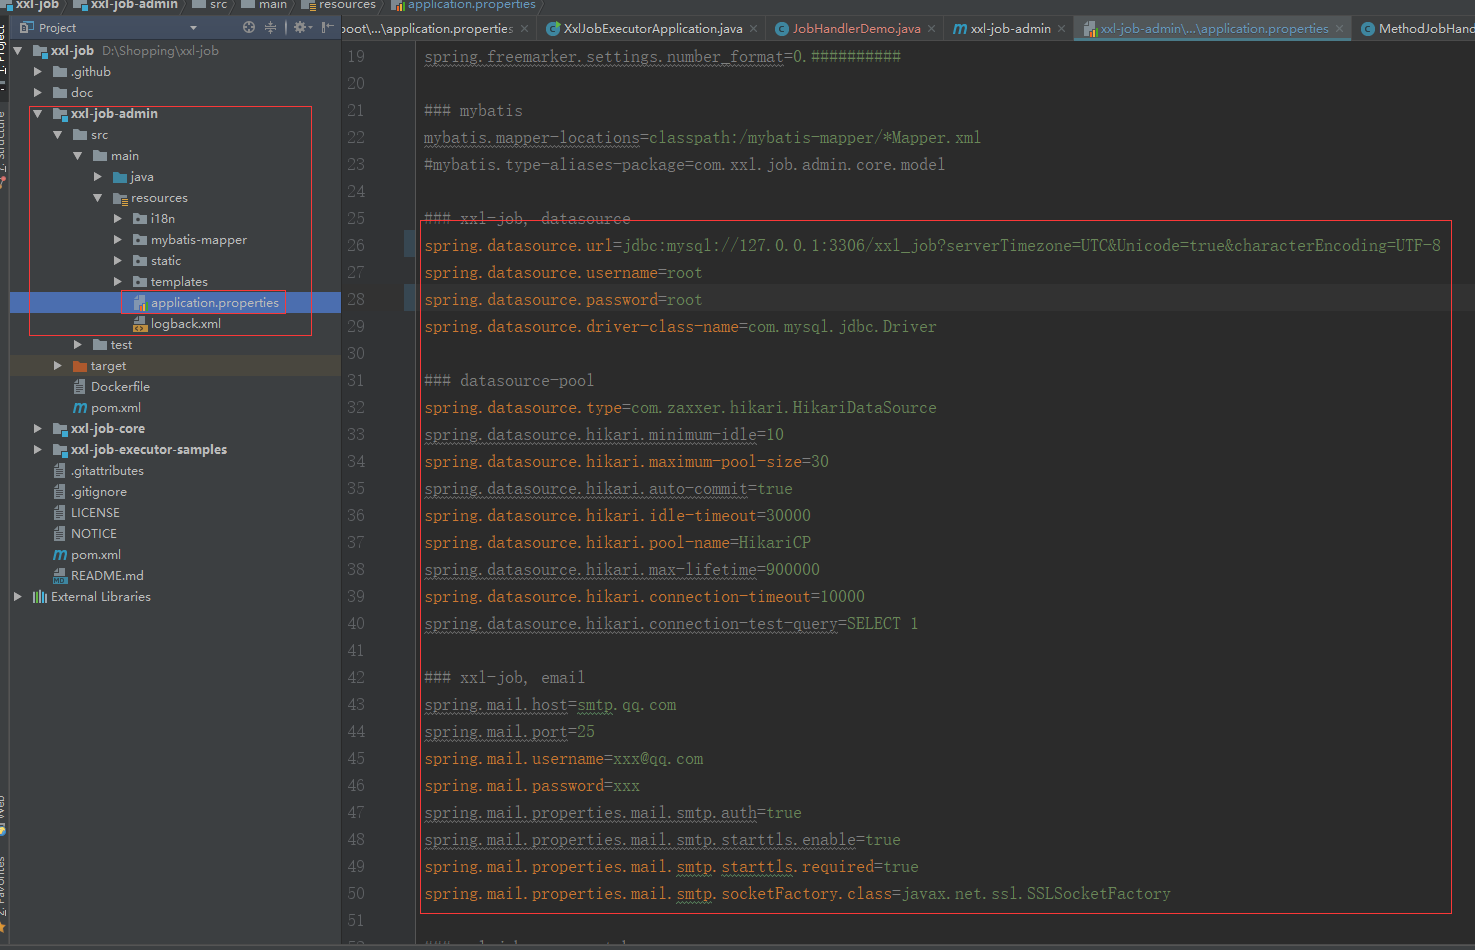1475x950 pixels.
Task: Click the spring.datasource.password=root line
Action: pyautogui.click(x=563, y=299)
